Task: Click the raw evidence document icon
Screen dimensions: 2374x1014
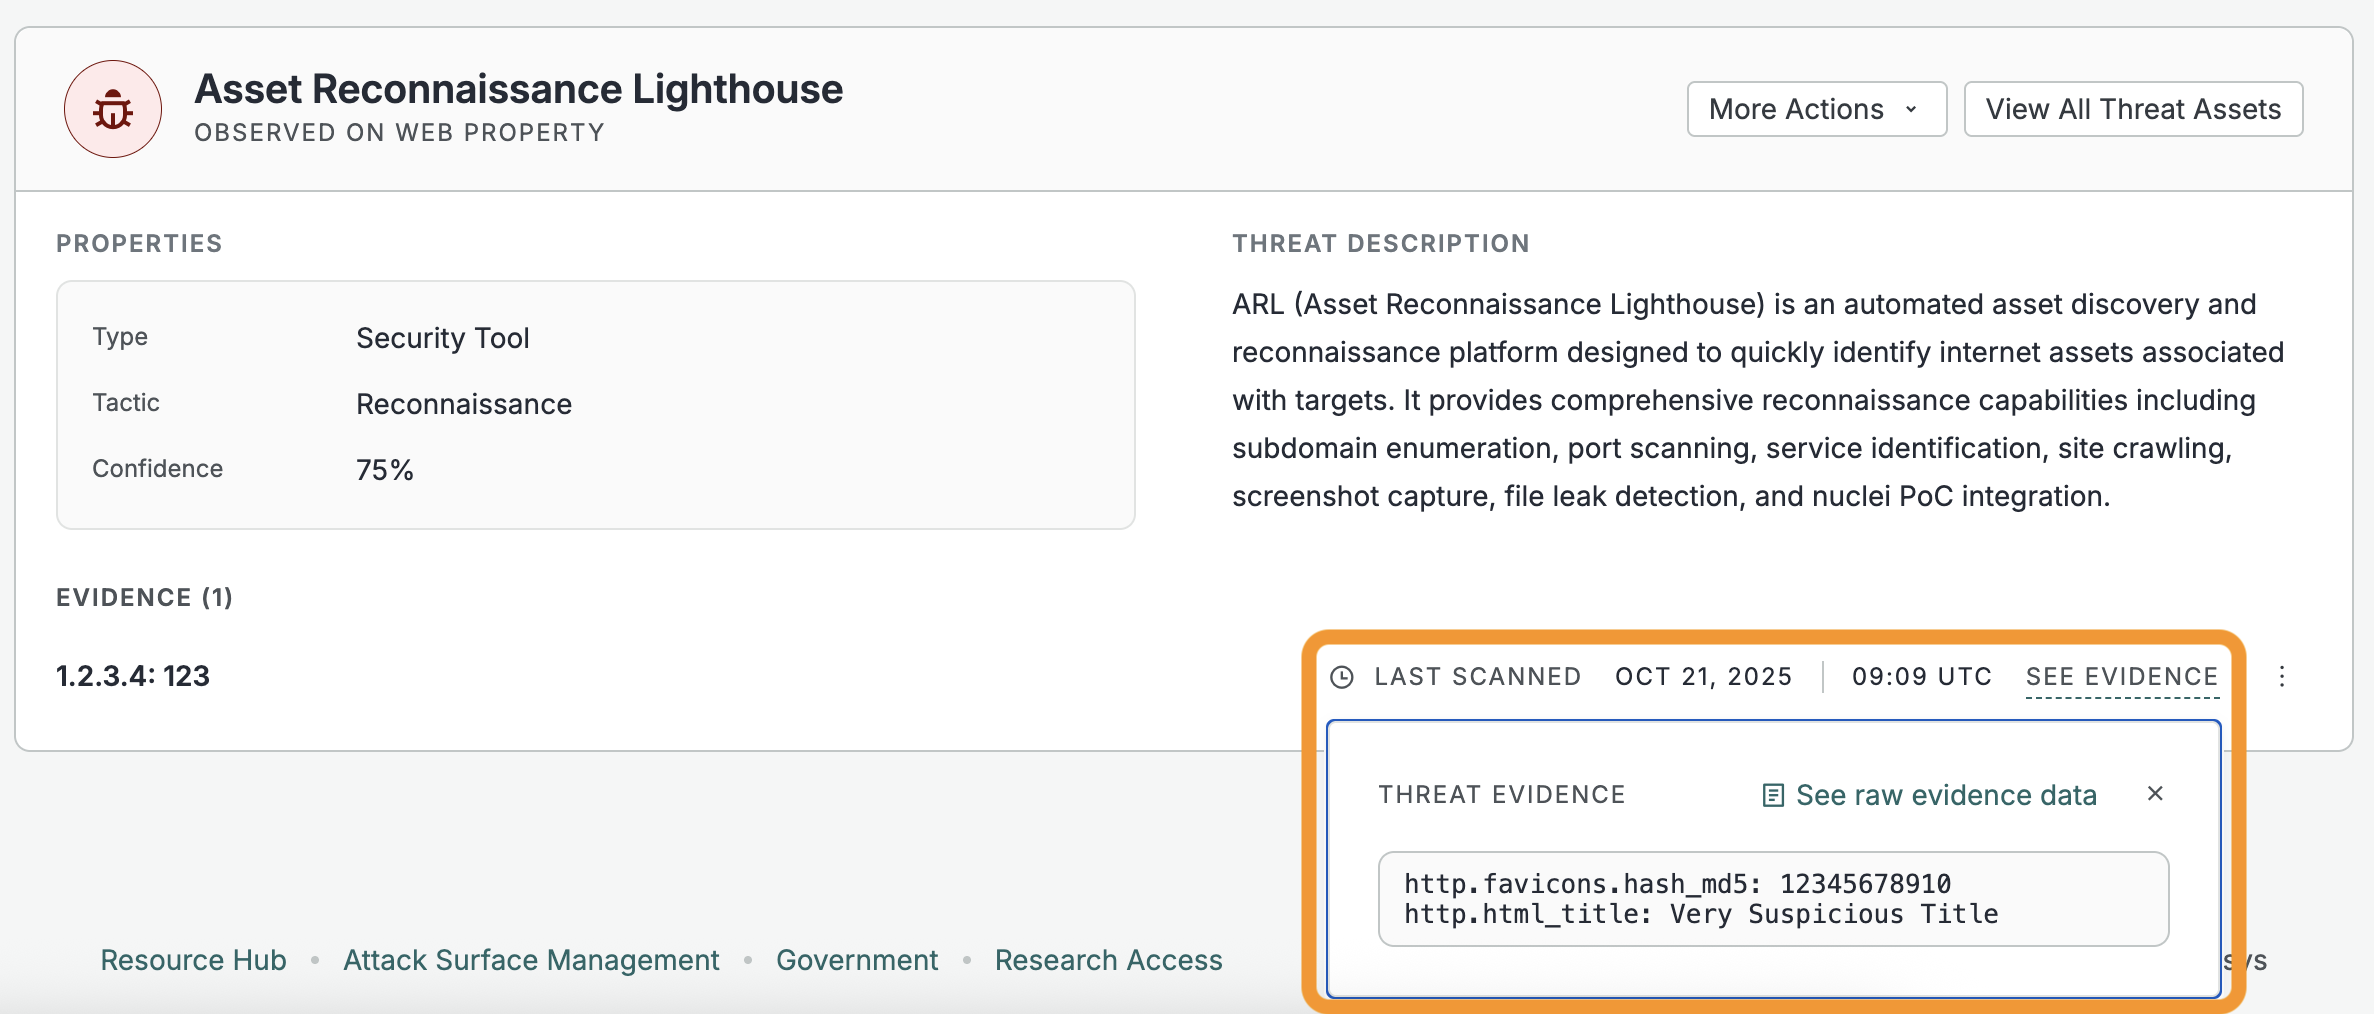Action: (1773, 796)
